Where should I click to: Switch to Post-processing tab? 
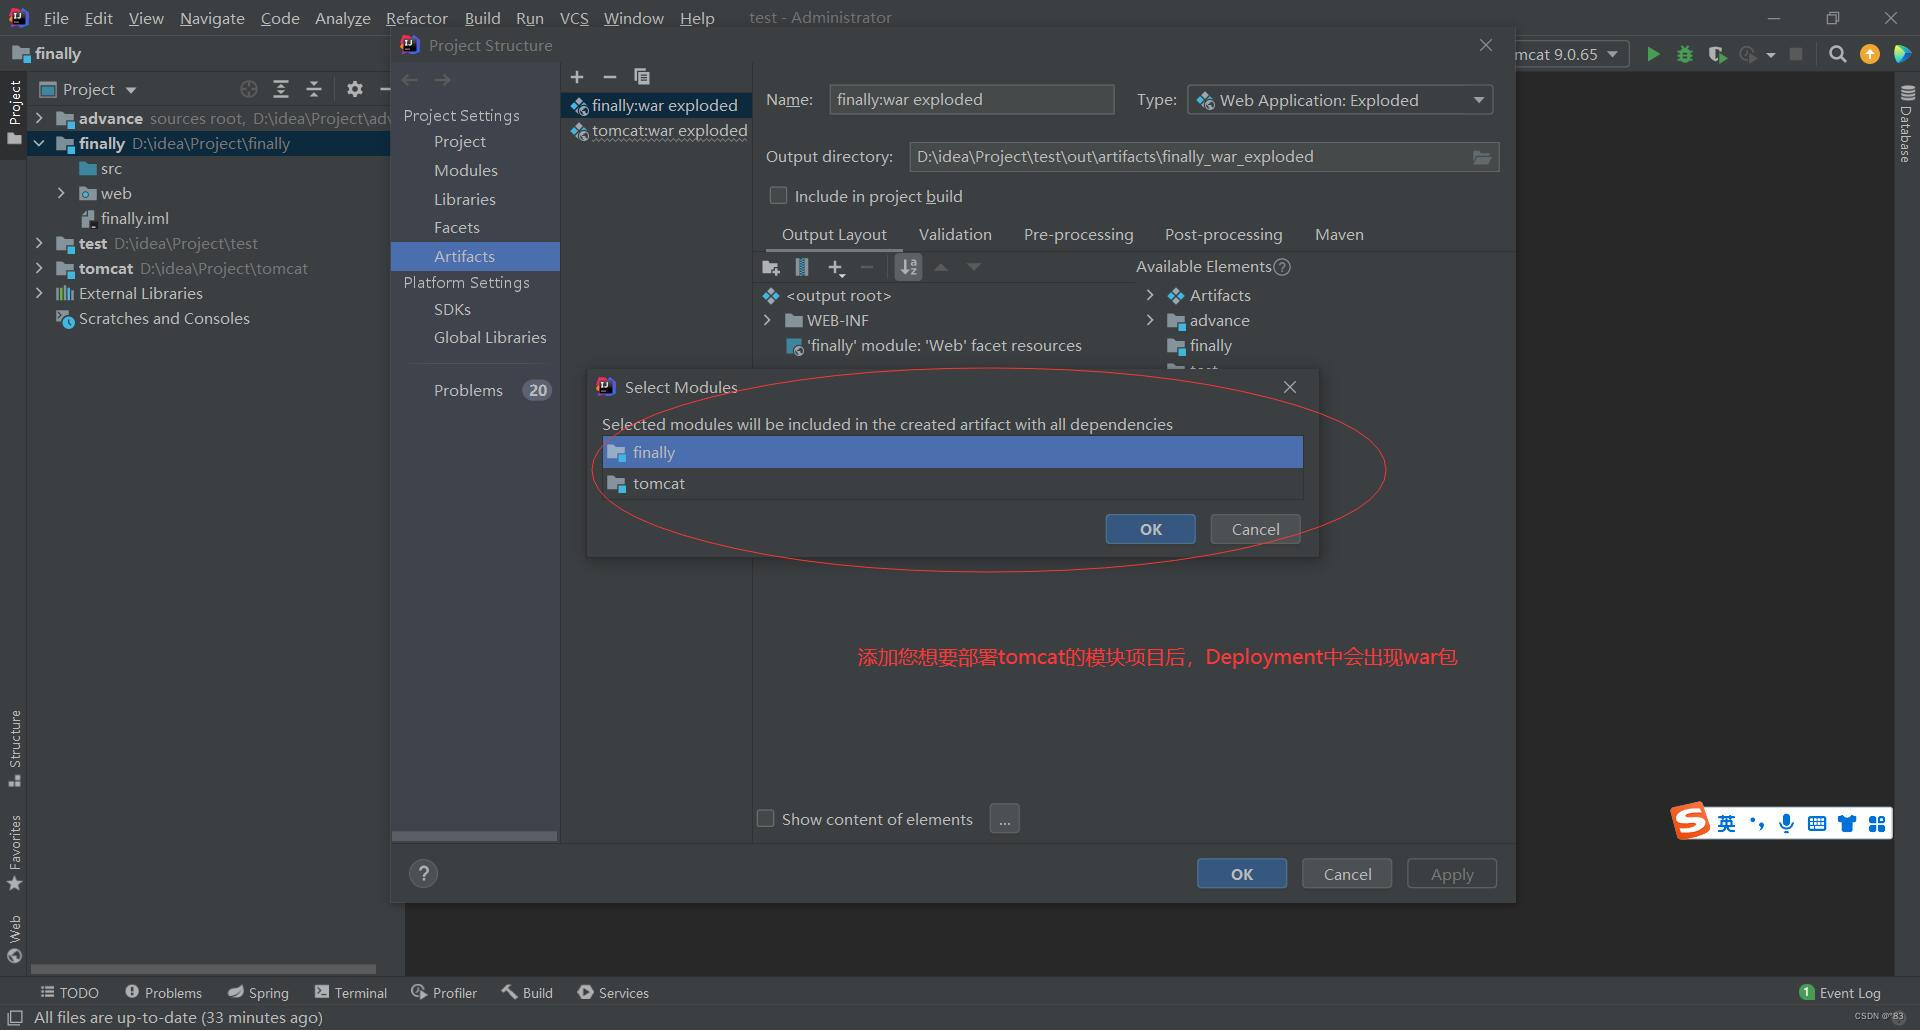(x=1223, y=234)
